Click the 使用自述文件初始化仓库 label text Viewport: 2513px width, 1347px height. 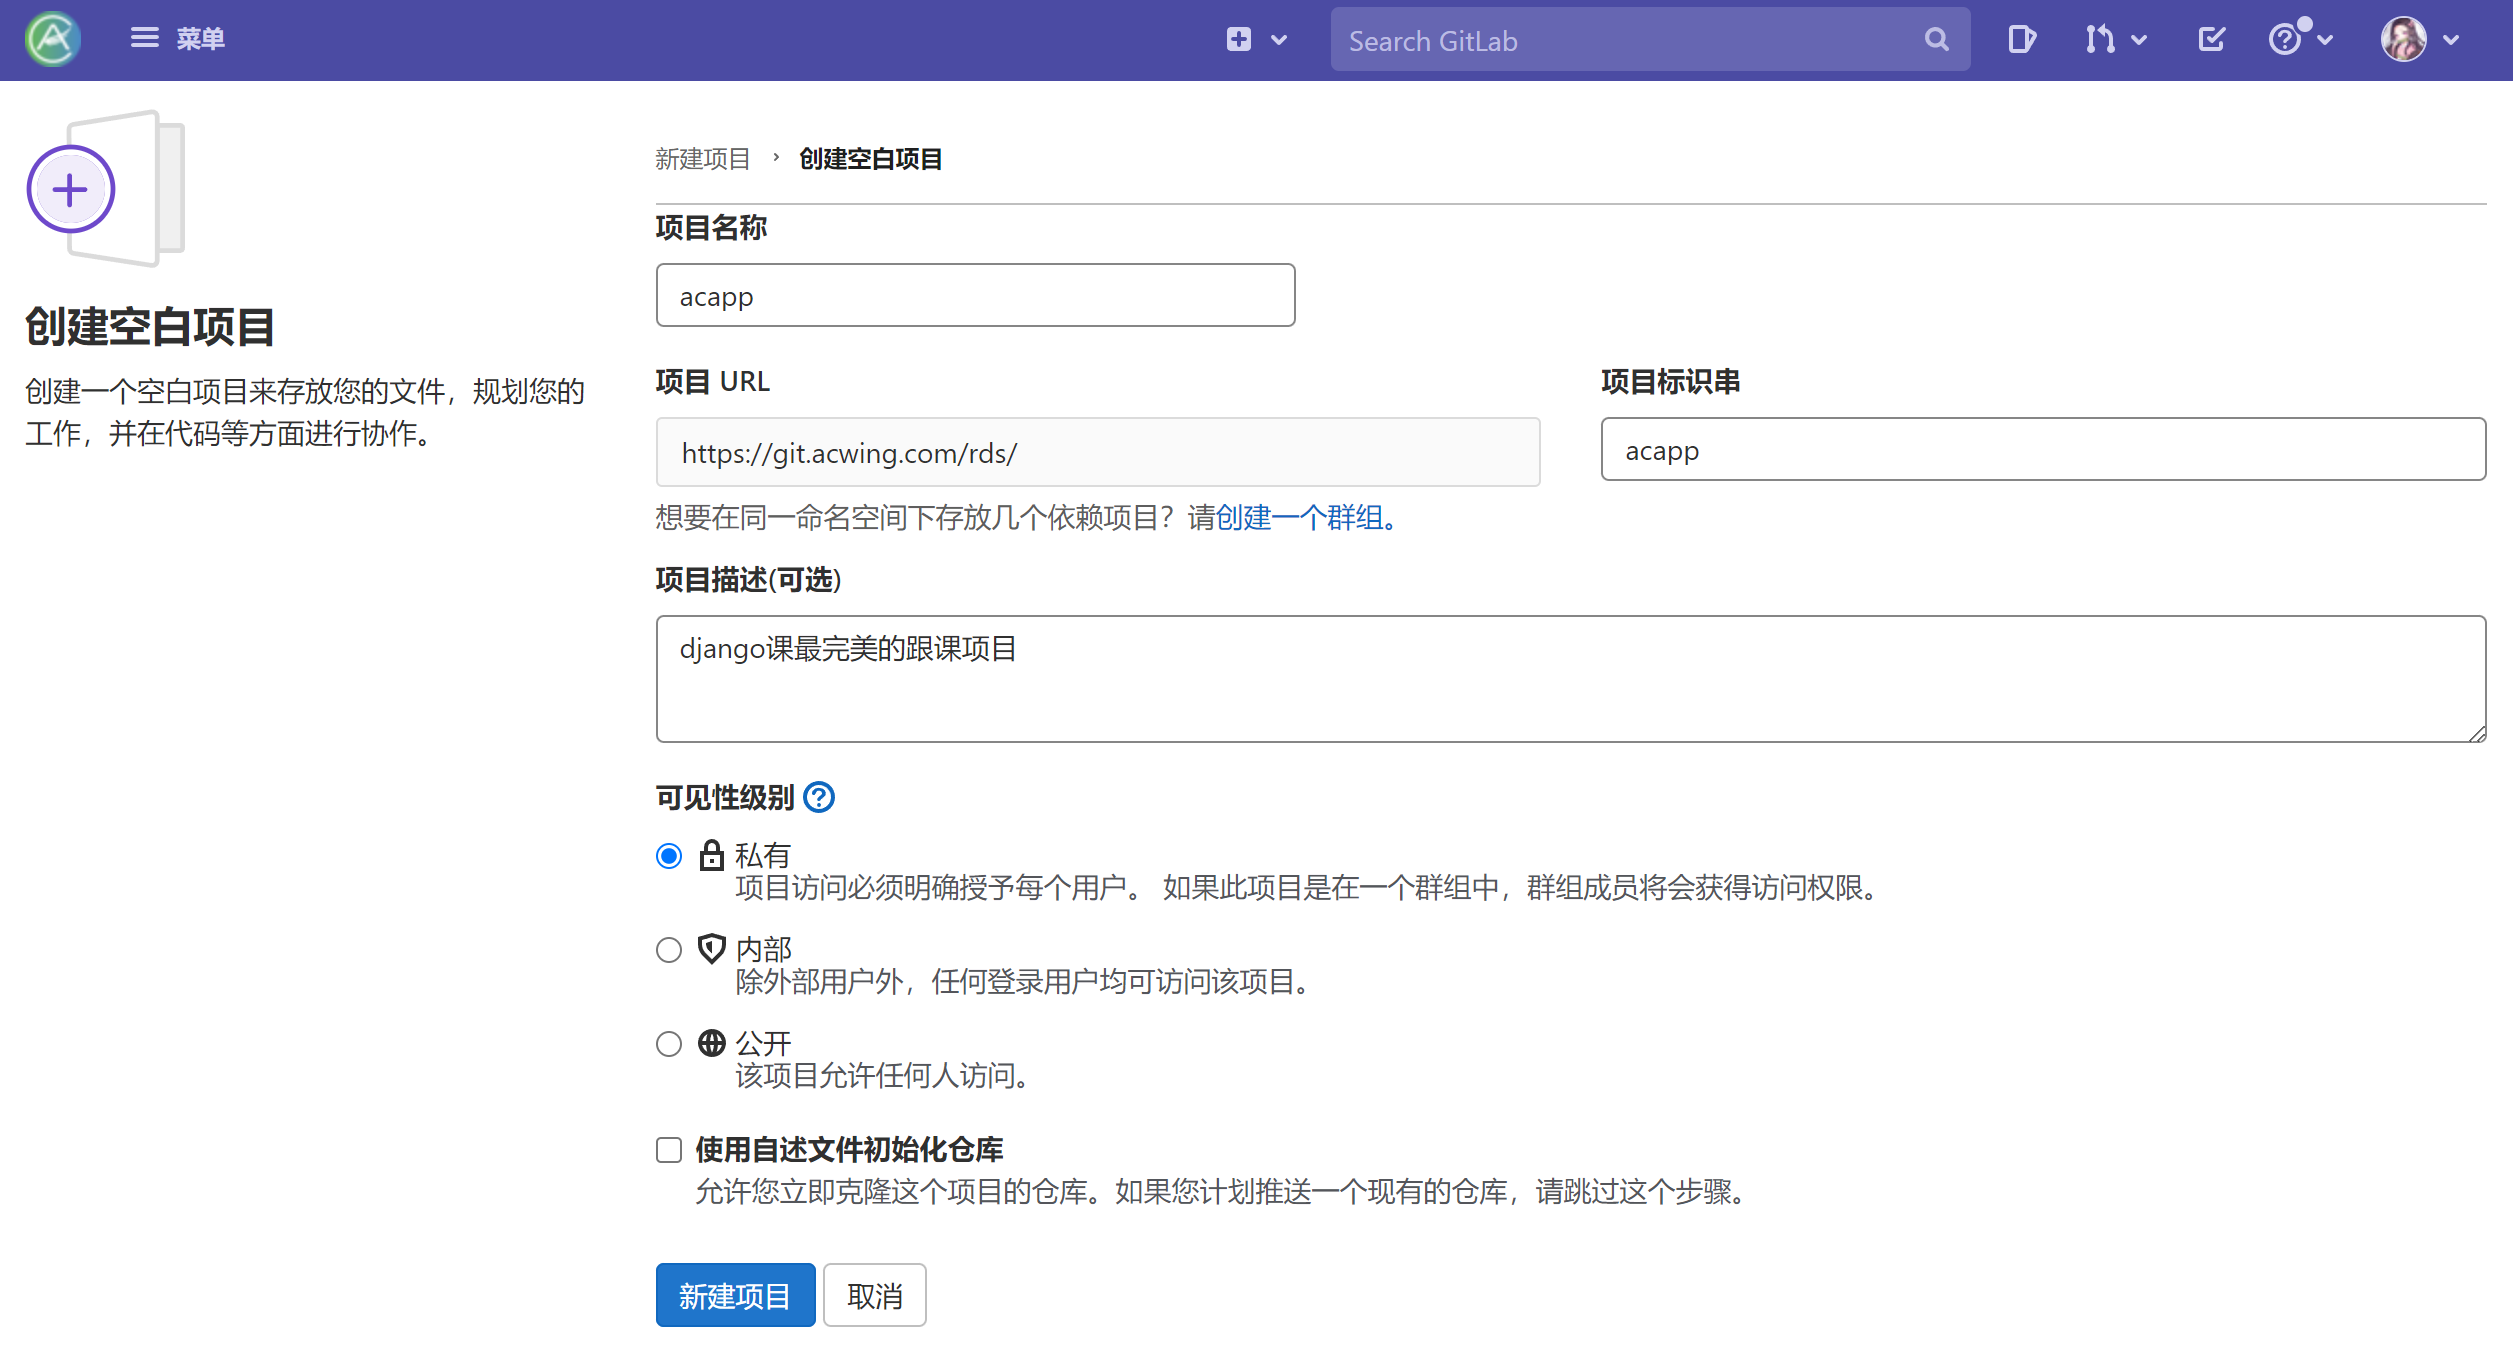click(x=849, y=1150)
